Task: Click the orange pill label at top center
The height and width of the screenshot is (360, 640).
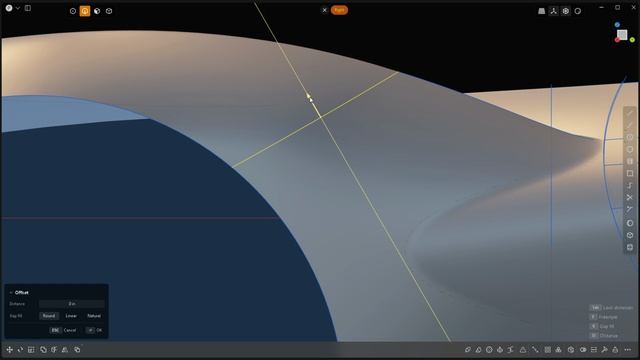Action: pyautogui.click(x=339, y=10)
